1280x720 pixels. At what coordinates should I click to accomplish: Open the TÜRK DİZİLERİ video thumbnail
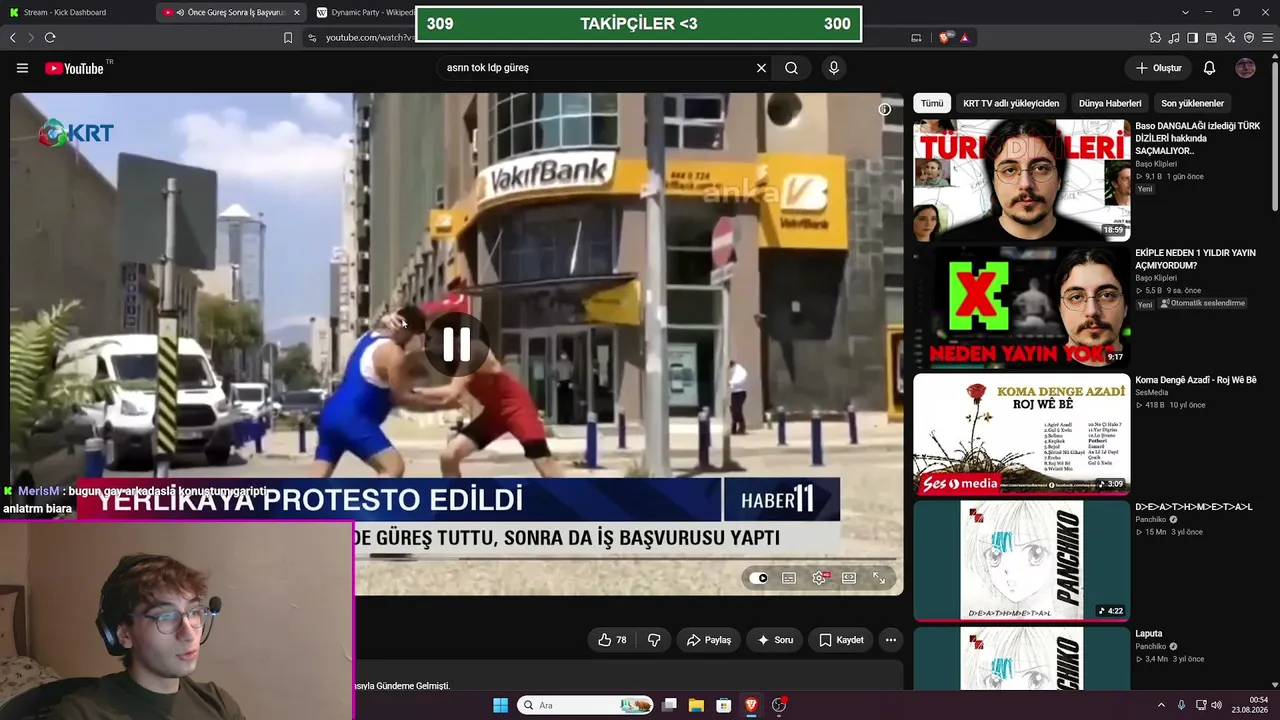(1022, 181)
